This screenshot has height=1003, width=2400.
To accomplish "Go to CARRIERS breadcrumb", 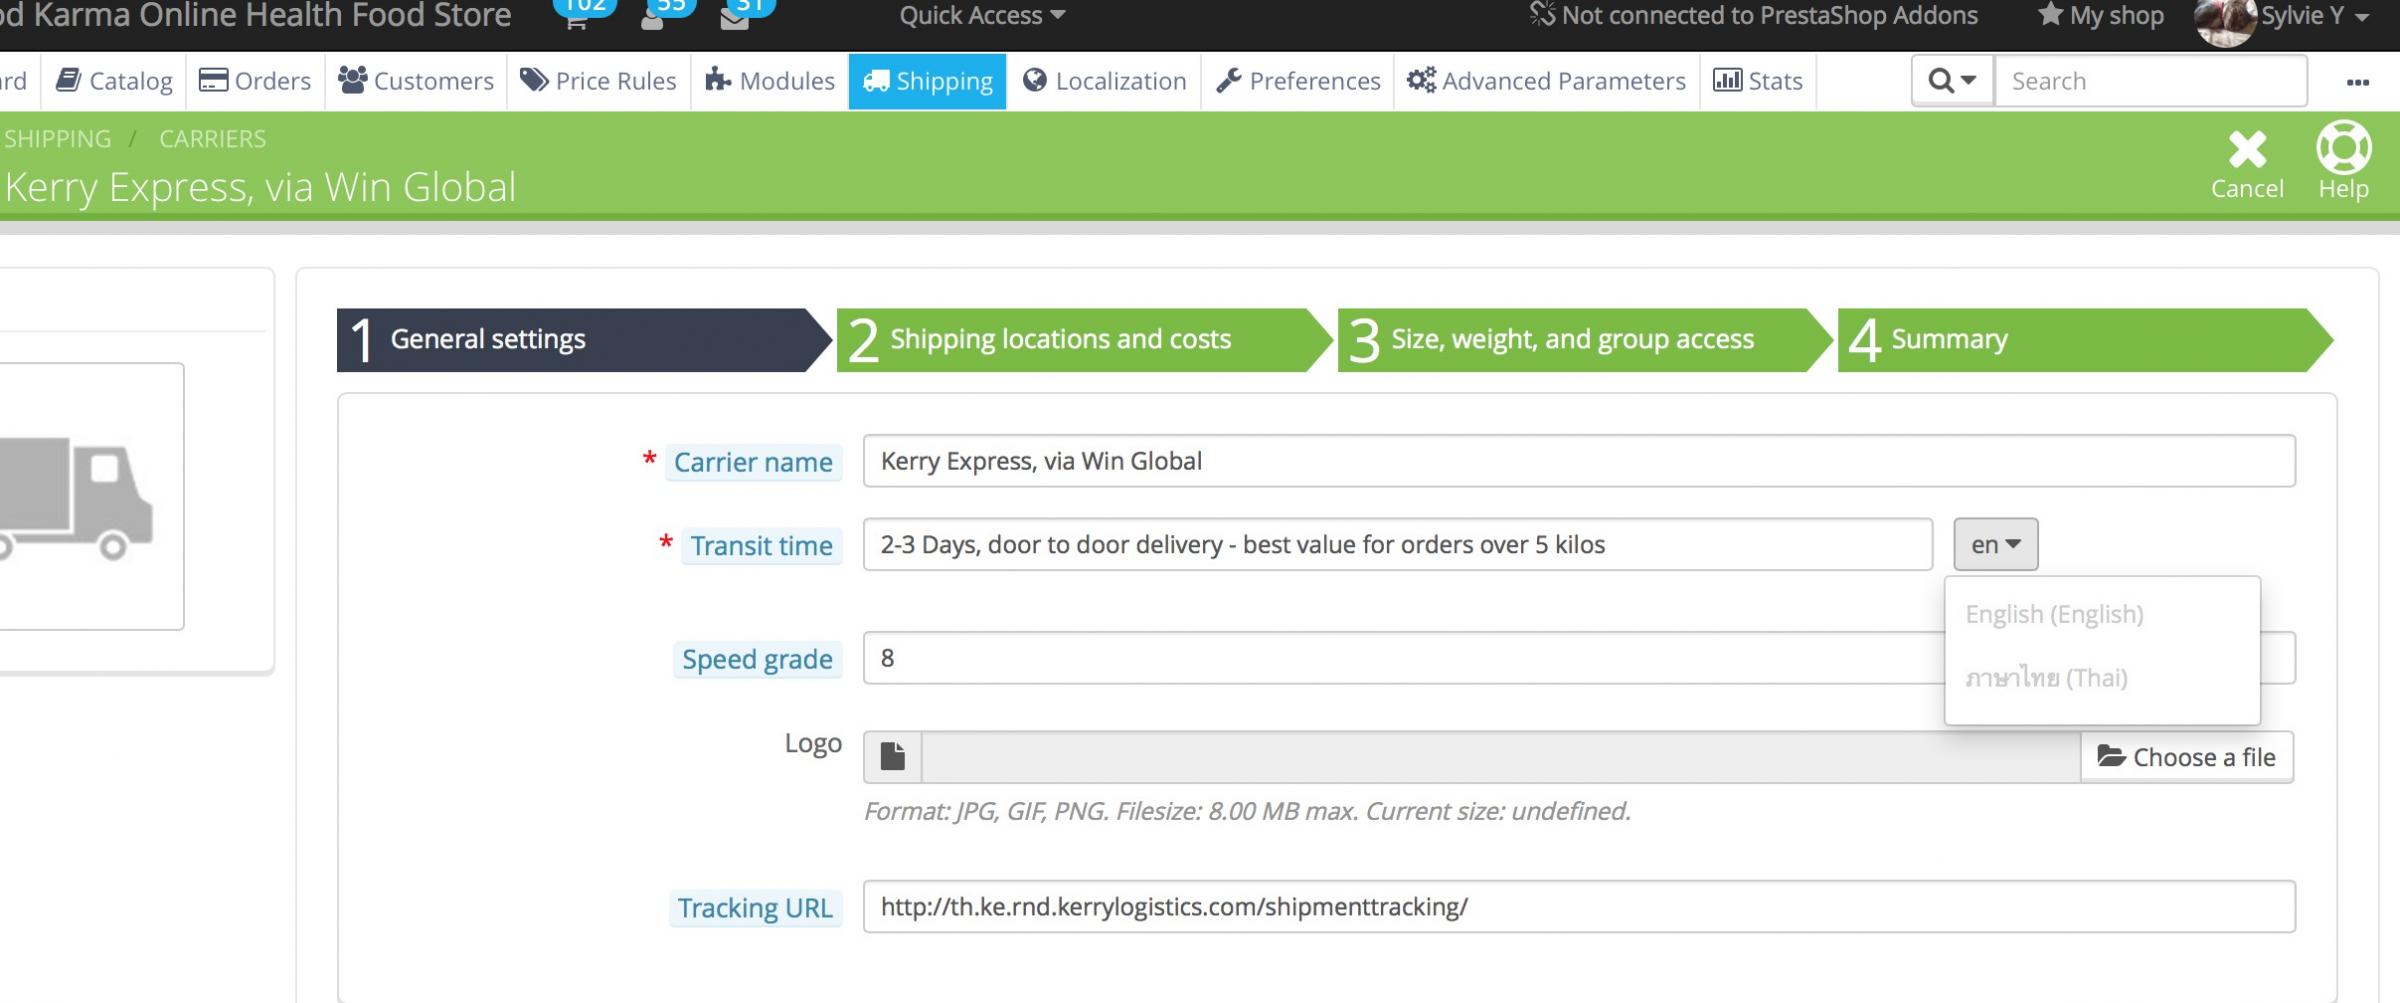I will [212, 139].
